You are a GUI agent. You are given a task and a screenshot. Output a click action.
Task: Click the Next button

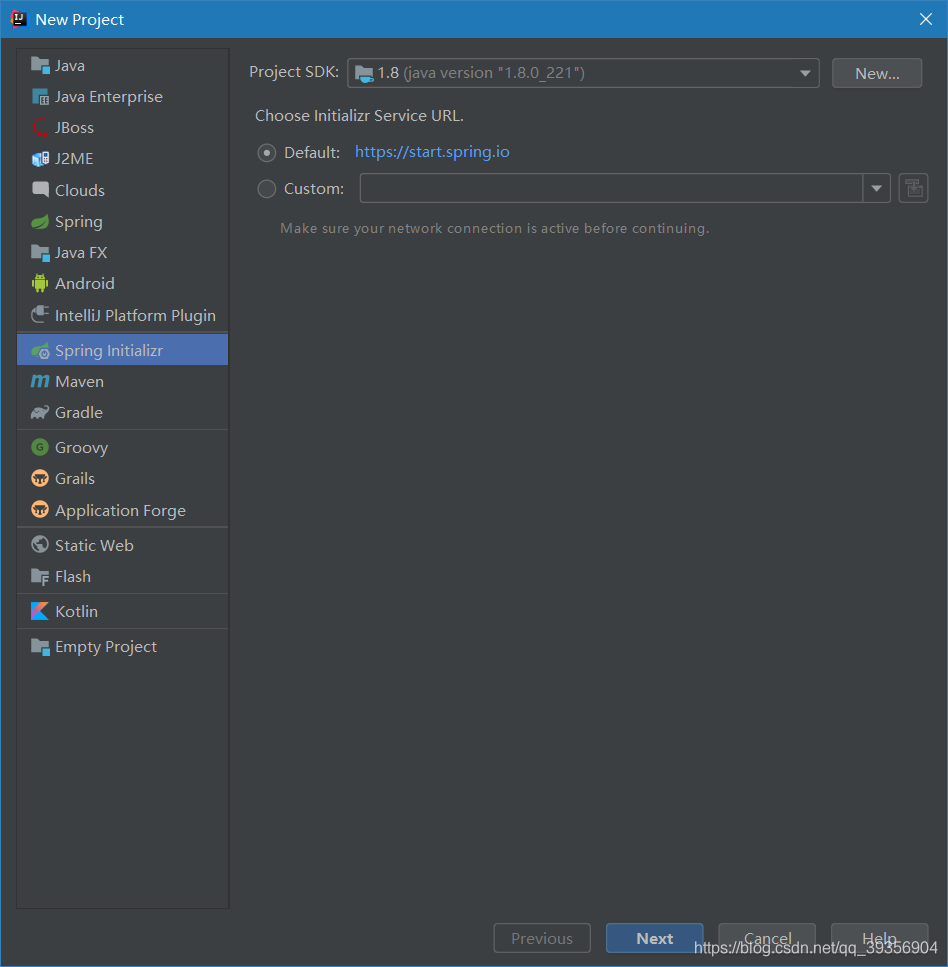click(654, 938)
